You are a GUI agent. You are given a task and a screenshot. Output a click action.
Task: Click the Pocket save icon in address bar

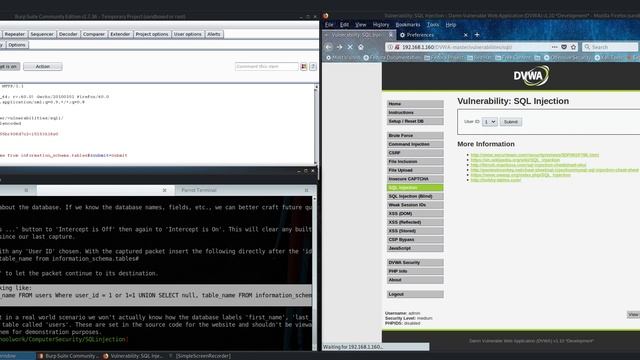(564, 47)
